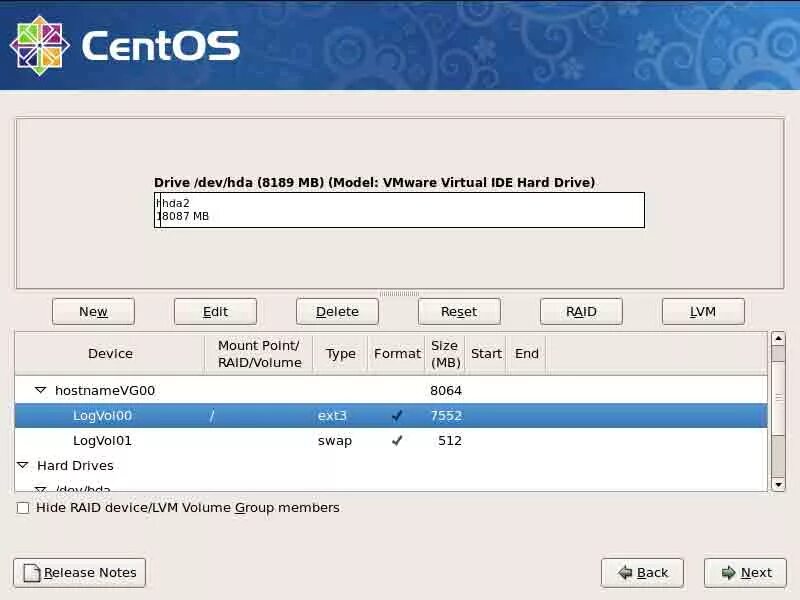The height and width of the screenshot is (600, 800).
Task: Click the swap type cell
Action: [x=335, y=440]
